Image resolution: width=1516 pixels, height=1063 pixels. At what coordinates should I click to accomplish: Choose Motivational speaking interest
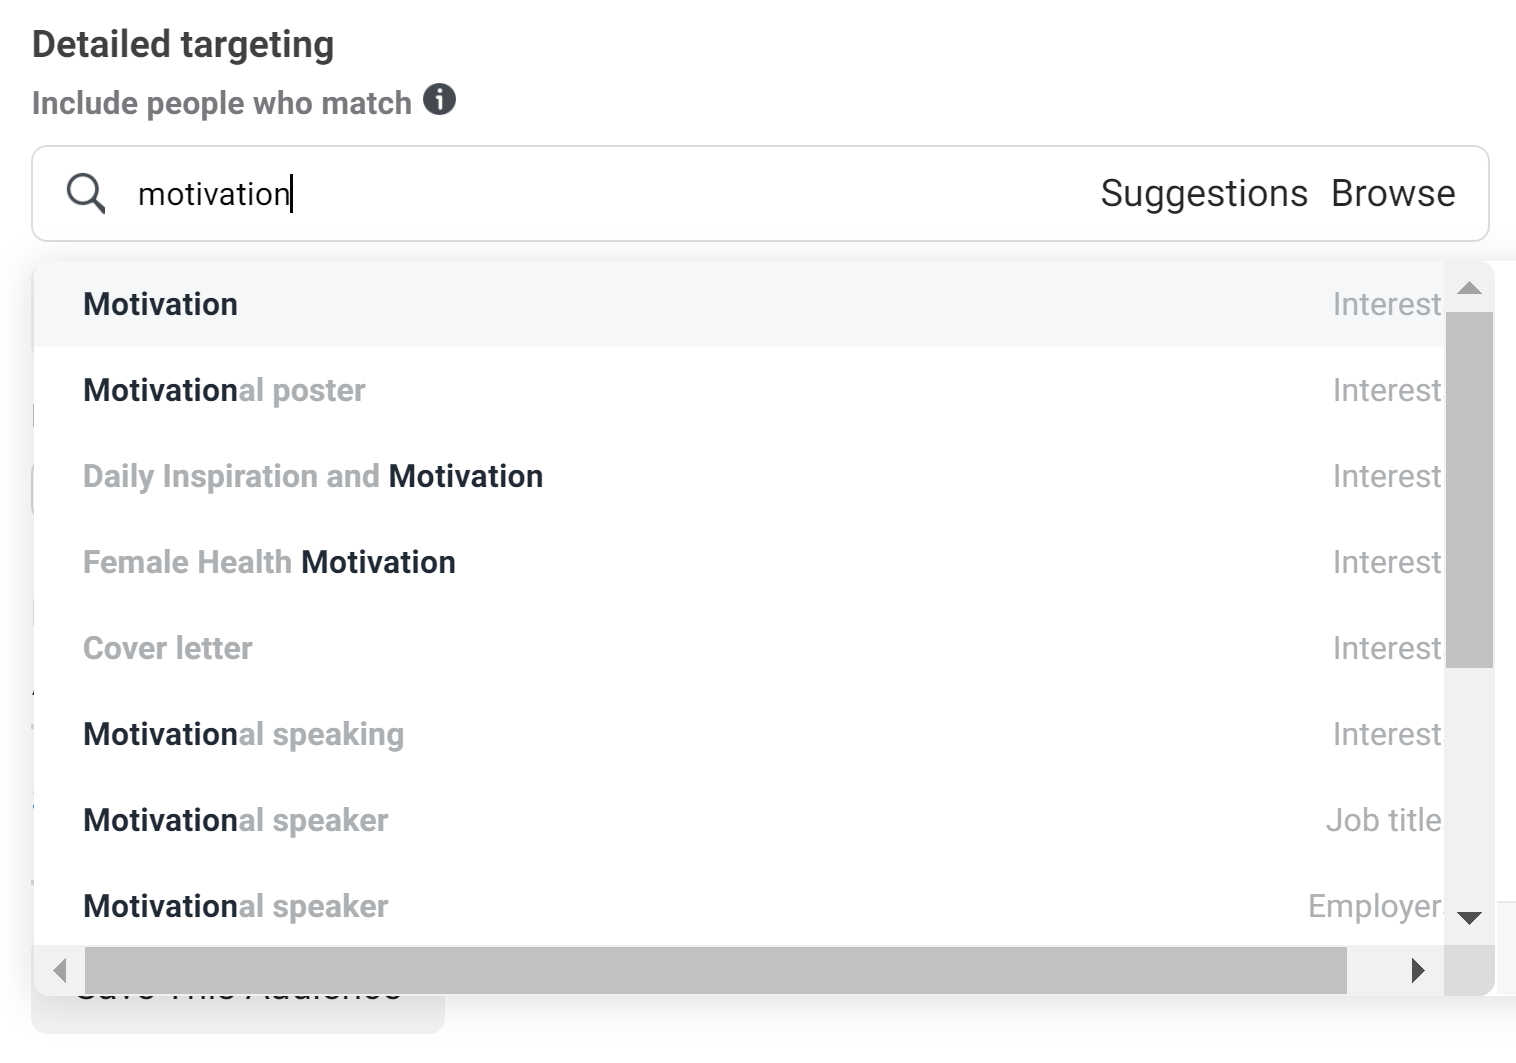(739, 734)
